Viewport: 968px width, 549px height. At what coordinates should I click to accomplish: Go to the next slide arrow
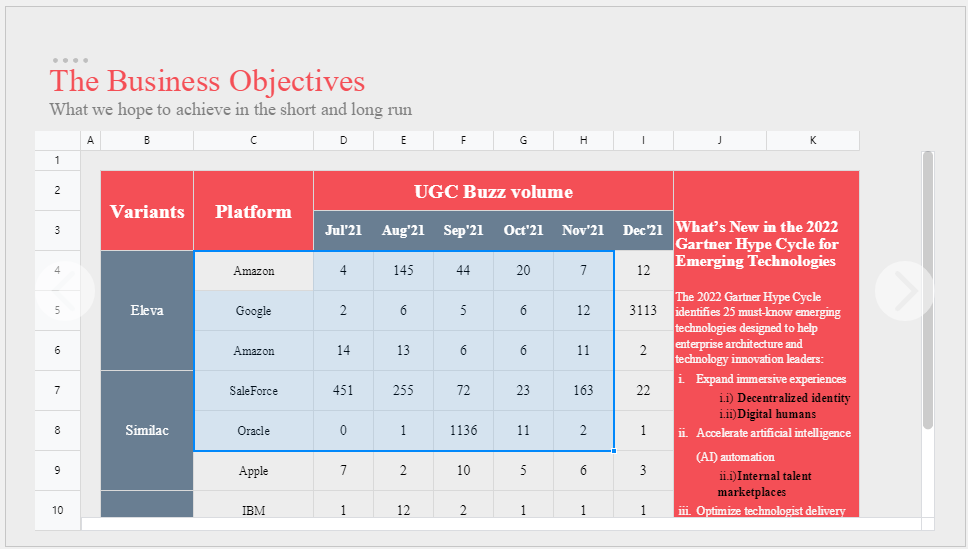coord(904,291)
